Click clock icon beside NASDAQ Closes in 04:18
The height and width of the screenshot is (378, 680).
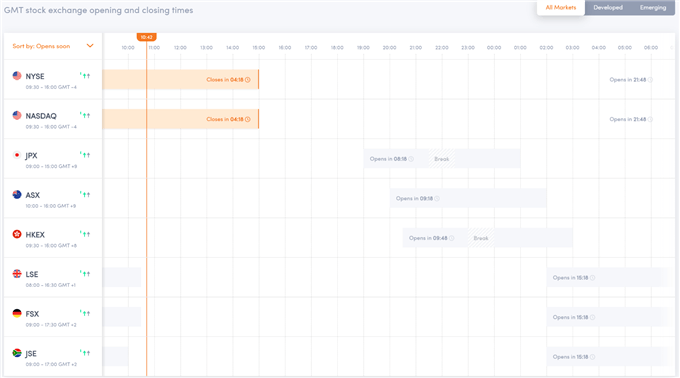248,119
